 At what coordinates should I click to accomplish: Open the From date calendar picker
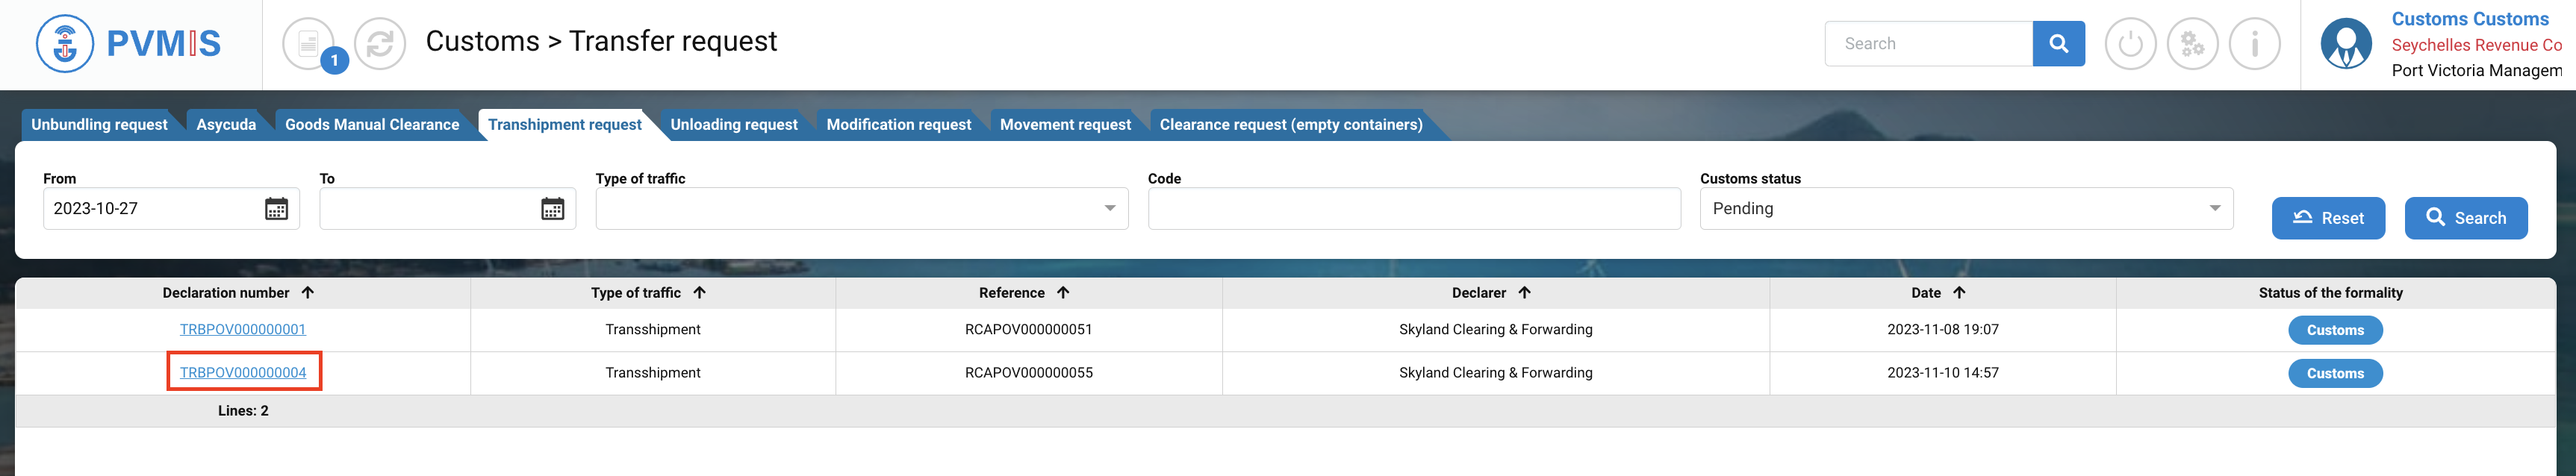pos(276,209)
